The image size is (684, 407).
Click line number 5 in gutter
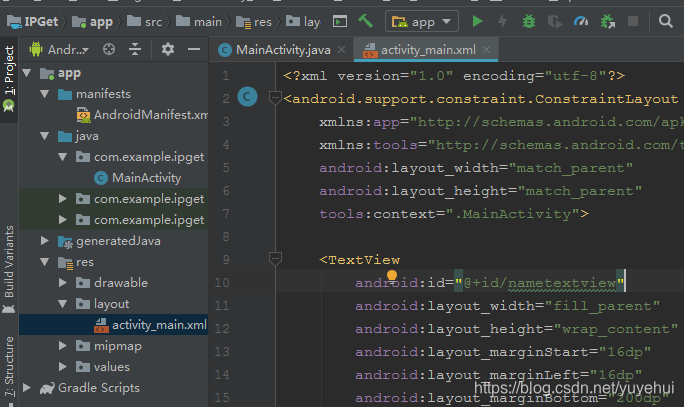pos(226,168)
